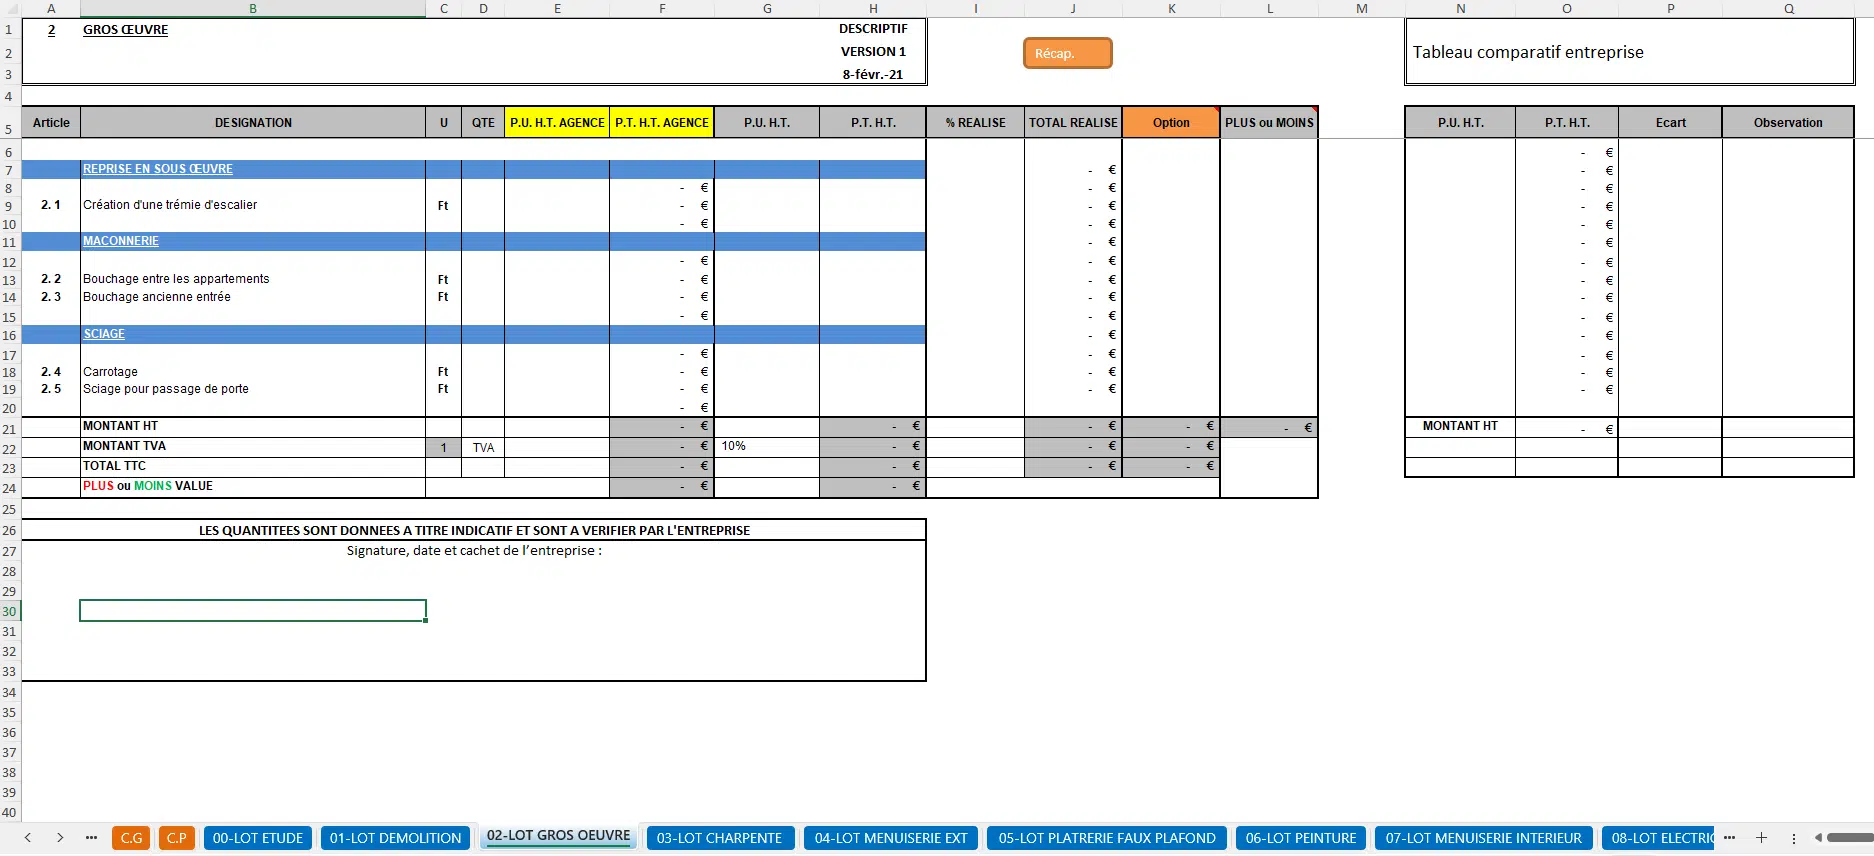The width and height of the screenshot is (1874, 856).
Task: Open the 05-LOT PLATRERIE FAUX PLAFOND tab
Action: click(x=1106, y=838)
